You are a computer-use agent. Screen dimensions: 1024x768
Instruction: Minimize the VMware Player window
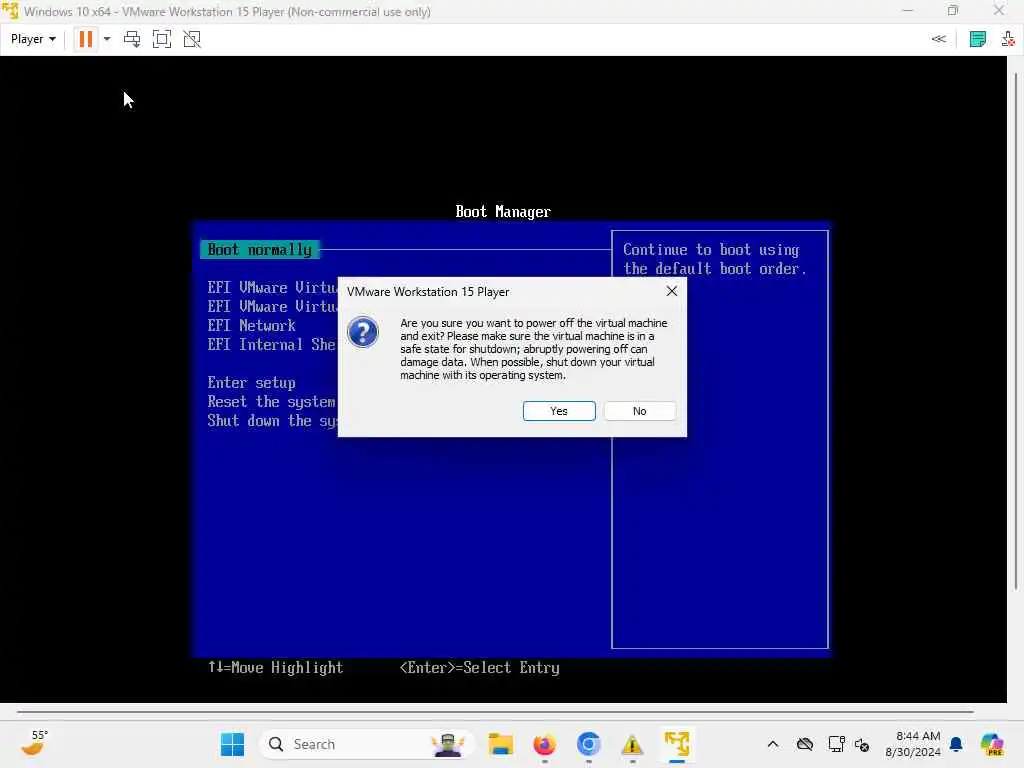908,11
